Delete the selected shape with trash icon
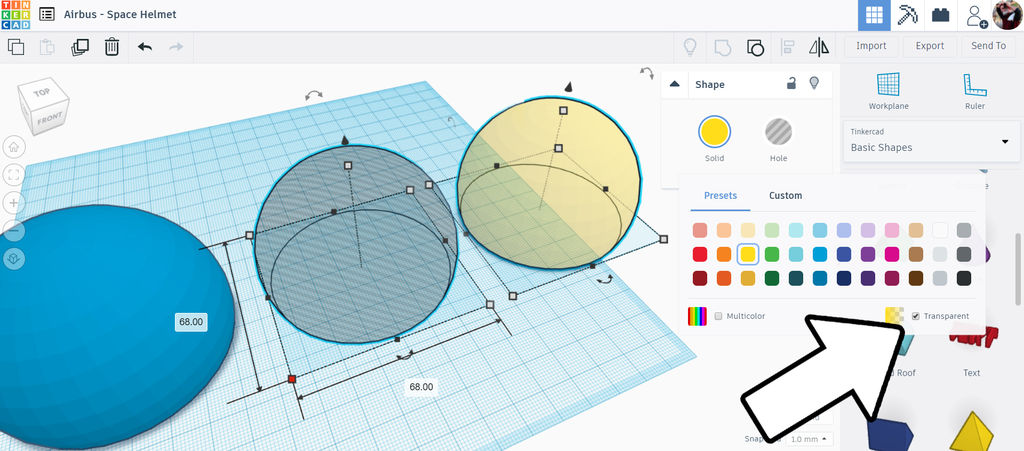This screenshot has width=1024, height=451. [112, 46]
